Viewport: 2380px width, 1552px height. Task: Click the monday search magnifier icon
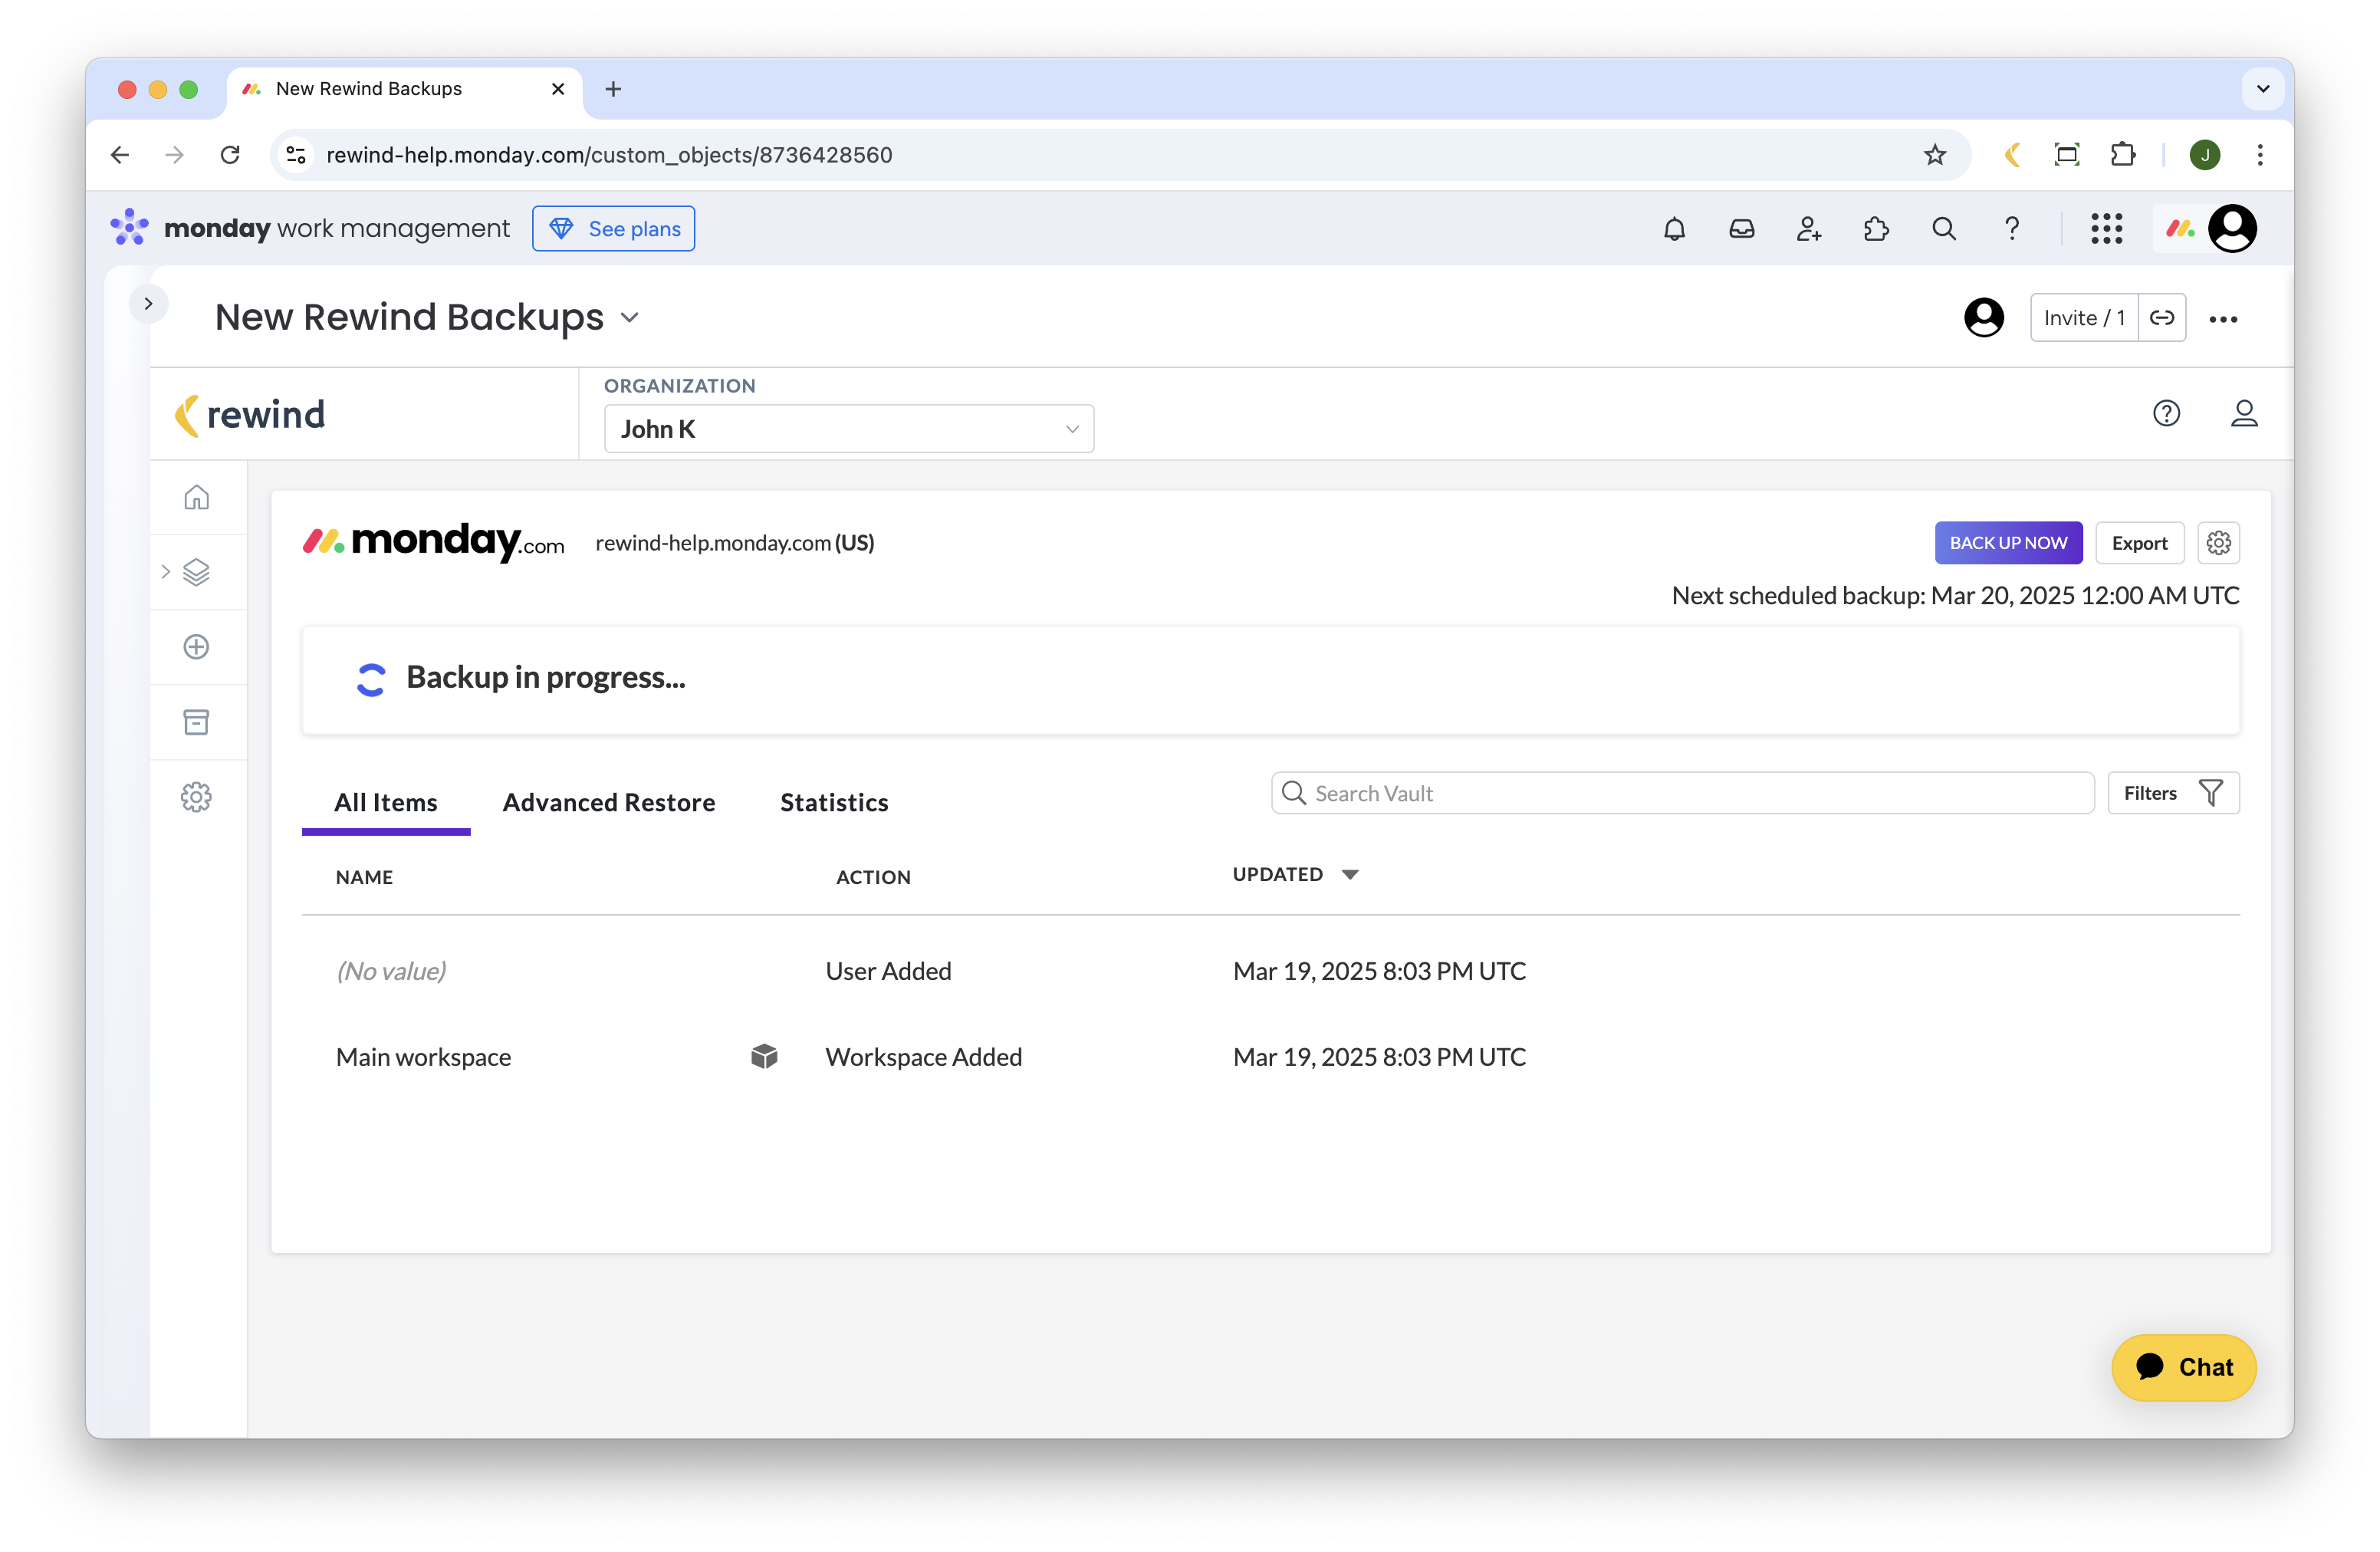1943,229
